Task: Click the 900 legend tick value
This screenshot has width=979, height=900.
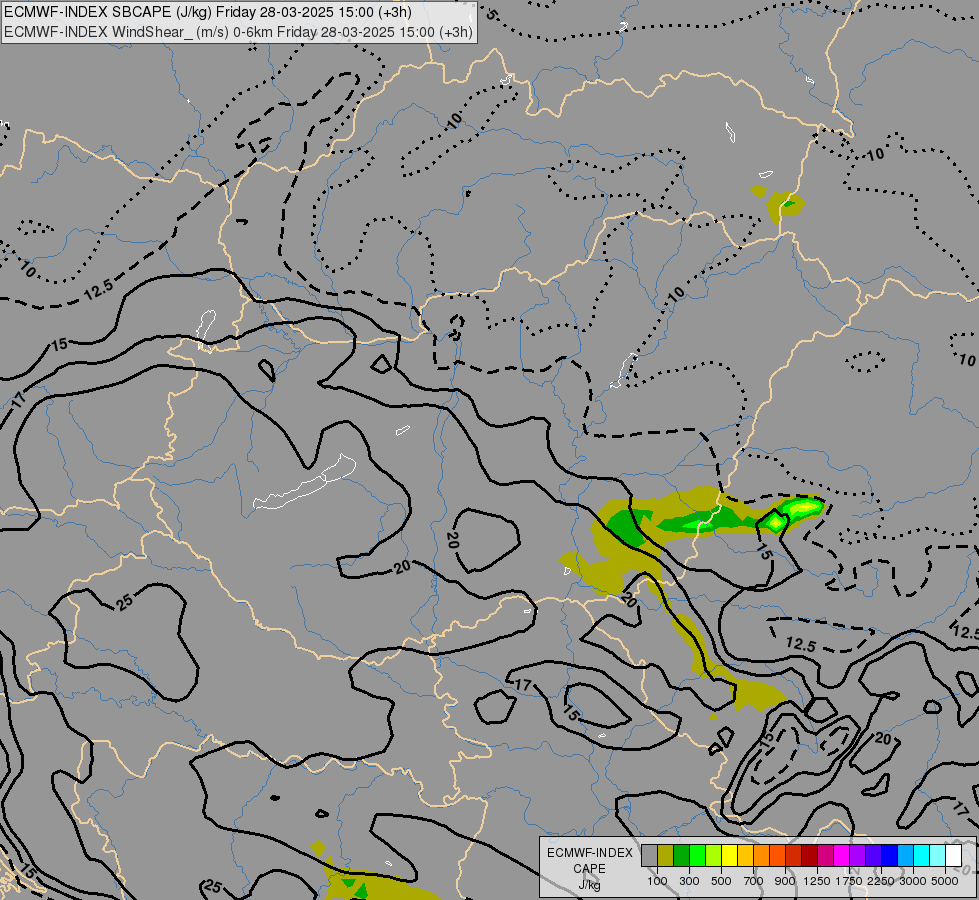Action: [x=785, y=881]
